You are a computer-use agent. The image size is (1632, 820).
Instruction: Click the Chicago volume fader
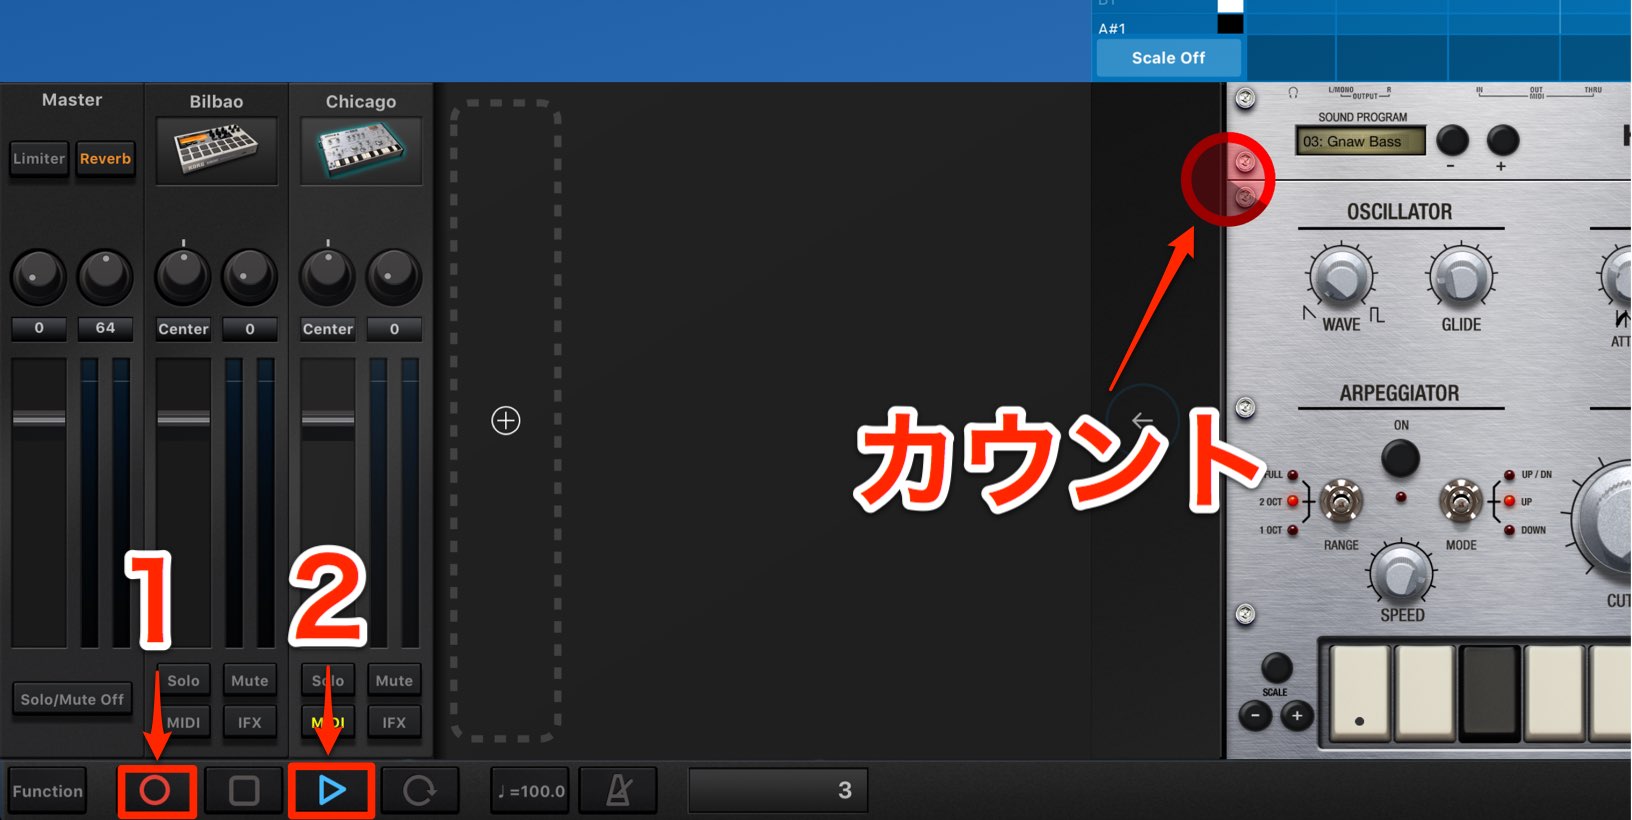pyautogui.click(x=327, y=418)
